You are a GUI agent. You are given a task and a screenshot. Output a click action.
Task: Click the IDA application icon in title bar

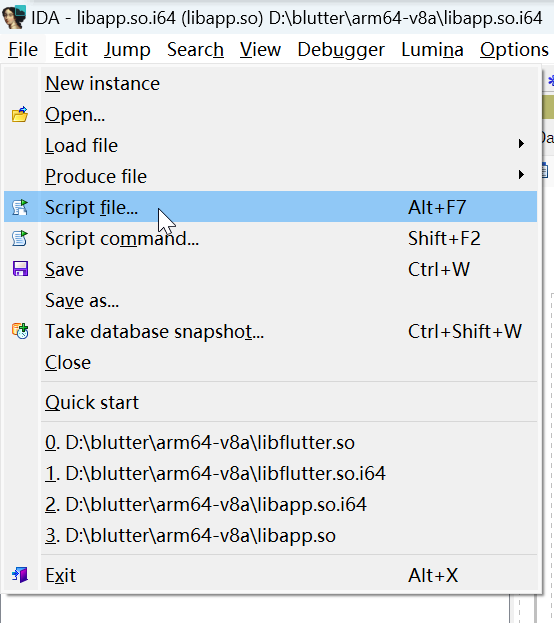pos(14,17)
